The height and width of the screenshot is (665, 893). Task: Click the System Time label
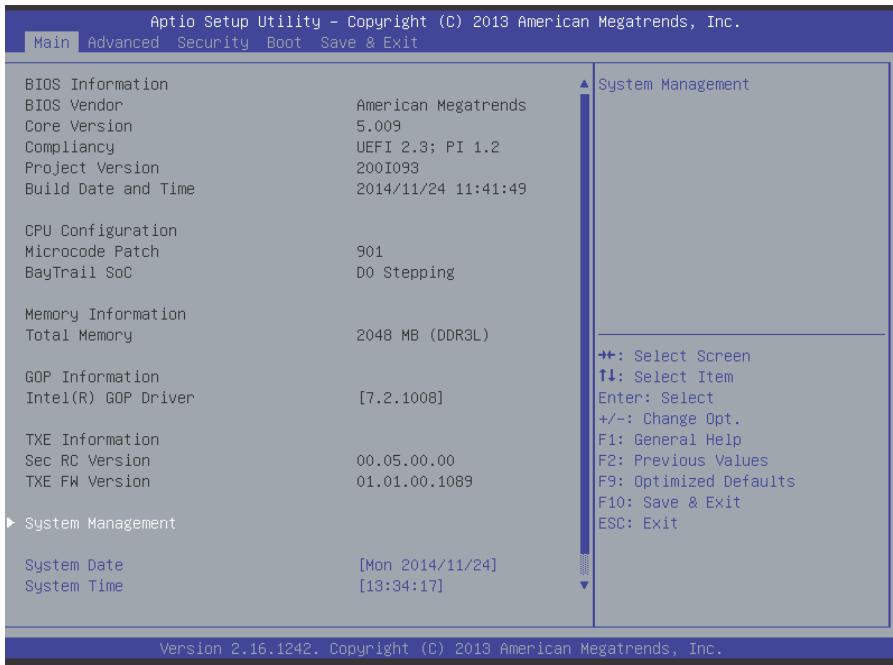pos(74,586)
